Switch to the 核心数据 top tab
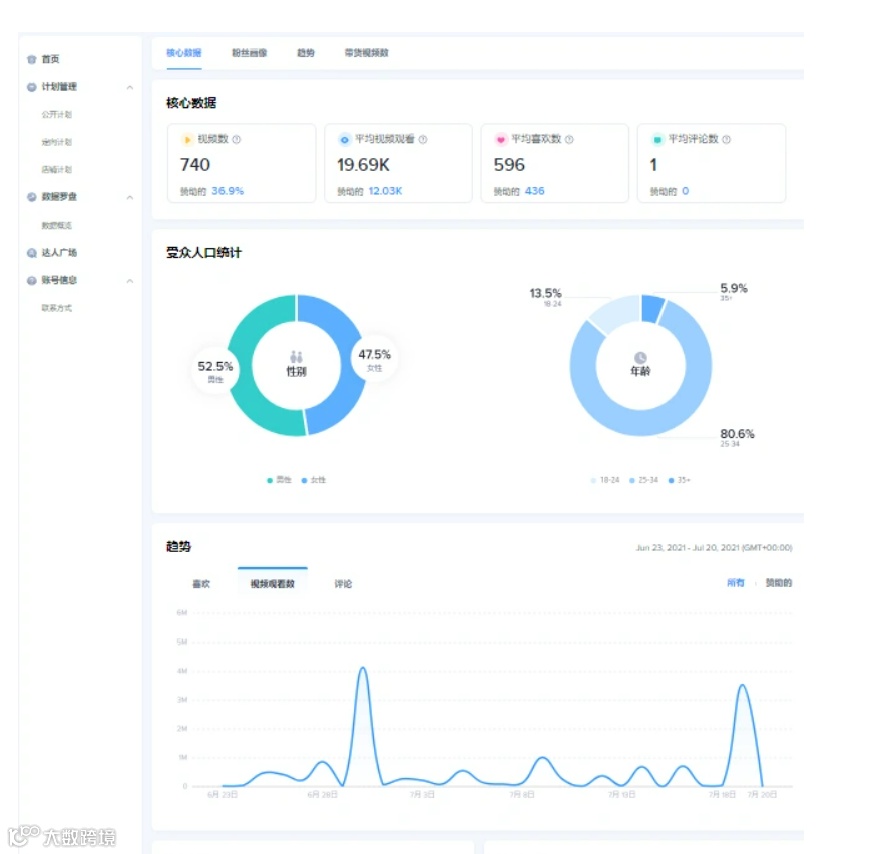 (184, 53)
